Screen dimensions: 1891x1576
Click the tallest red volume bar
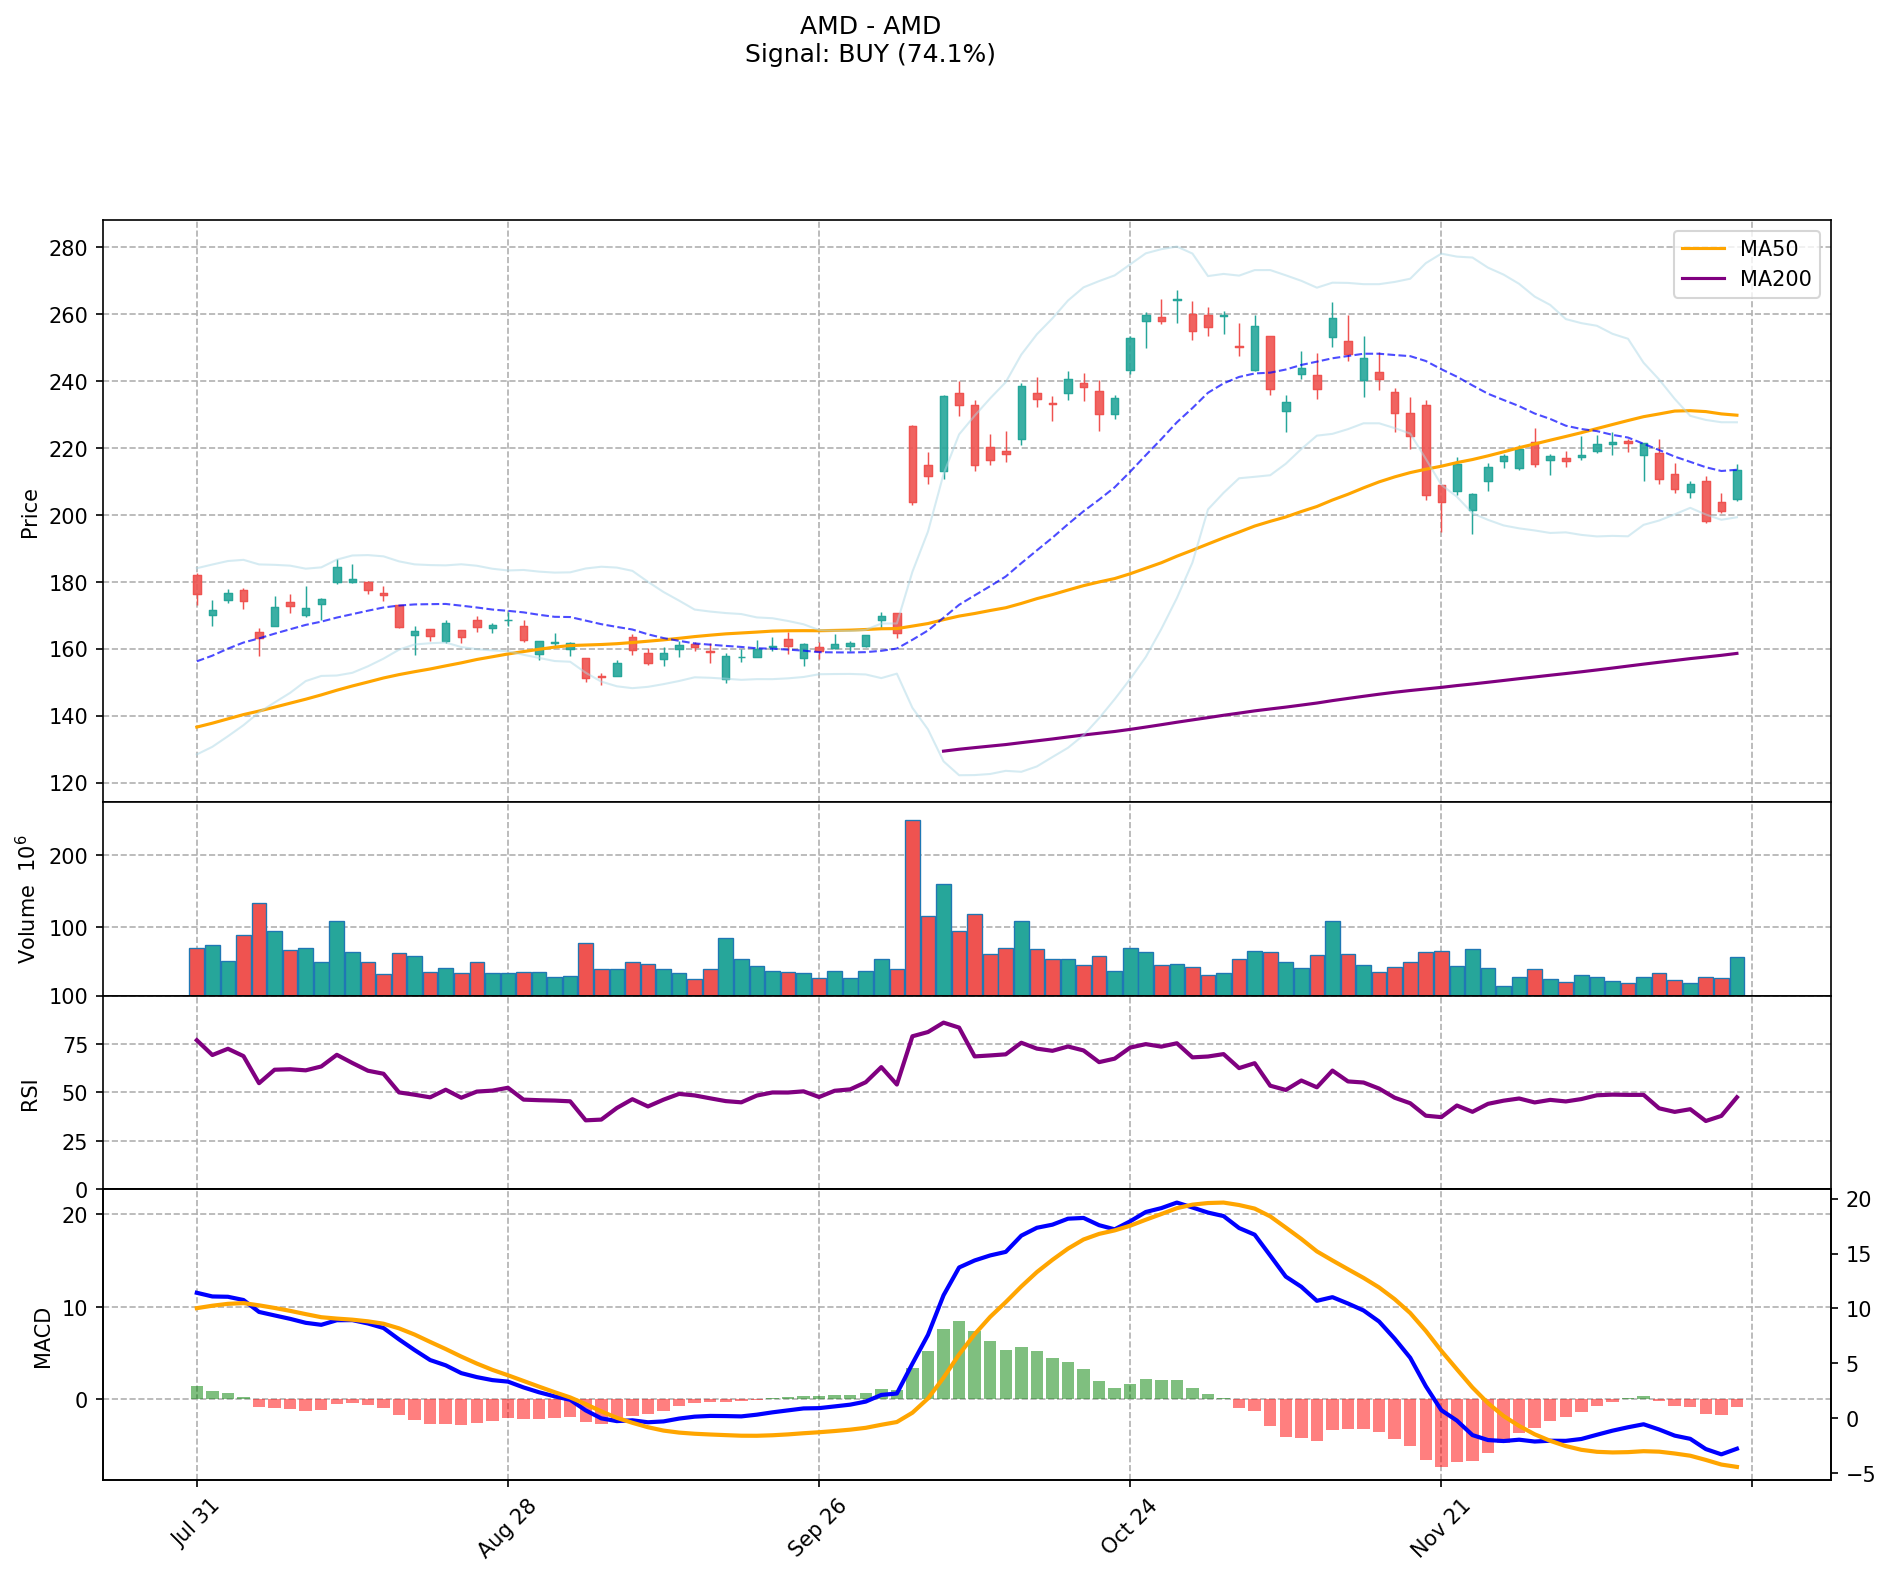point(912,908)
